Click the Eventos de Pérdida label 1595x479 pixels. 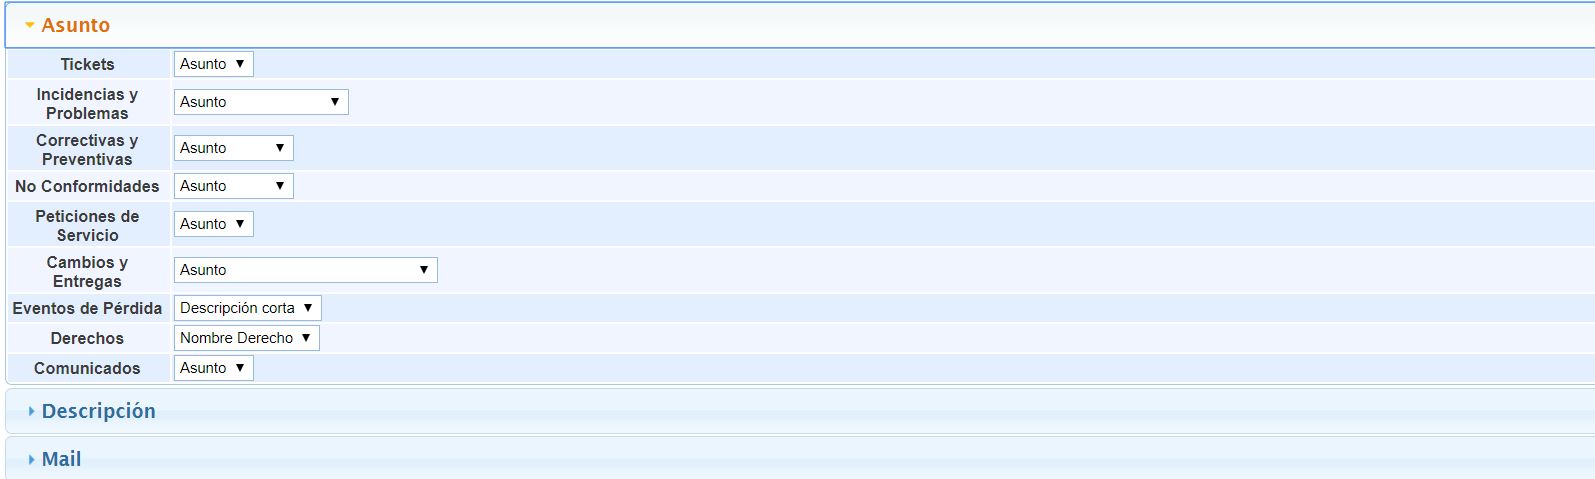coord(87,308)
